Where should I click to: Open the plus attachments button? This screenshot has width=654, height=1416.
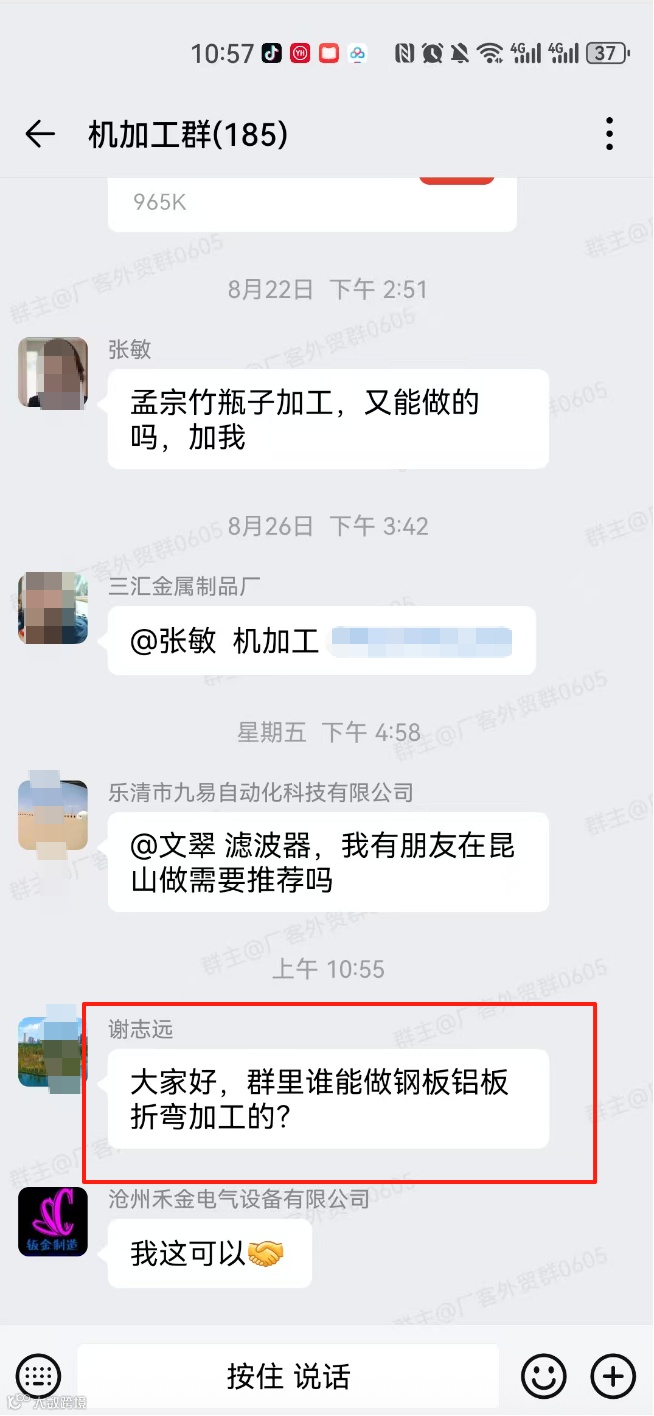pos(613,1376)
